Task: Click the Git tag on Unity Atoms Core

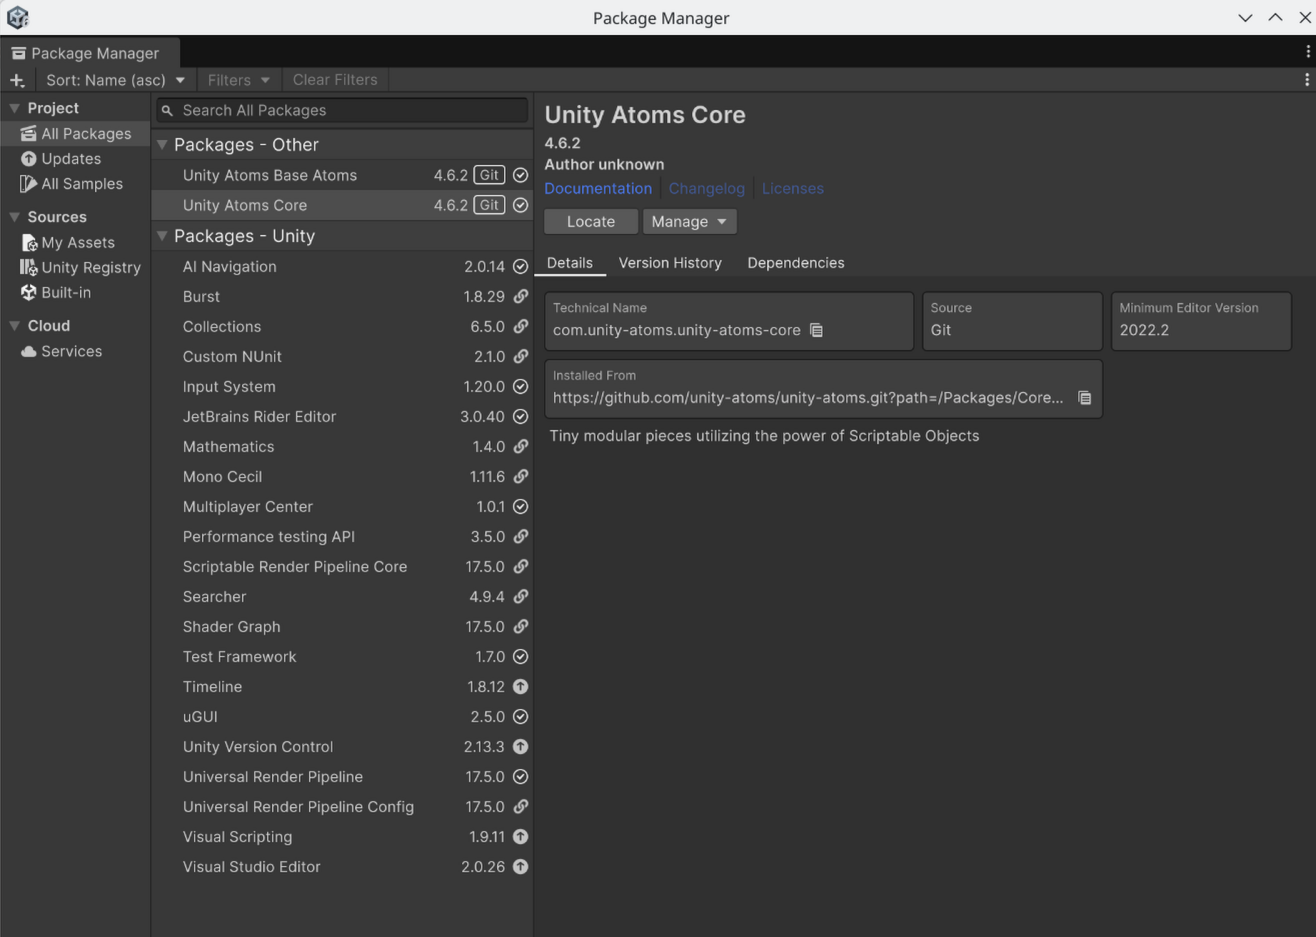Action: 489,205
